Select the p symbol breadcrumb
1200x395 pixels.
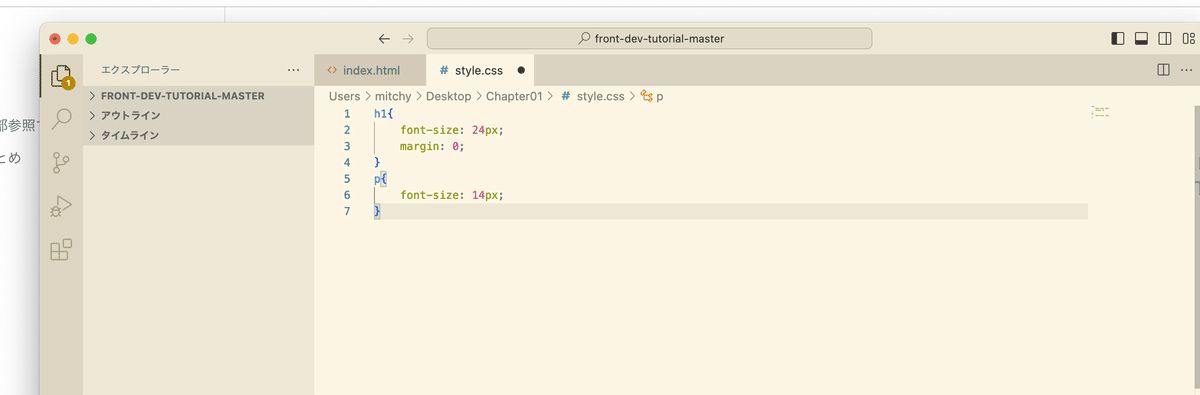pyautogui.click(x=652, y=96)
